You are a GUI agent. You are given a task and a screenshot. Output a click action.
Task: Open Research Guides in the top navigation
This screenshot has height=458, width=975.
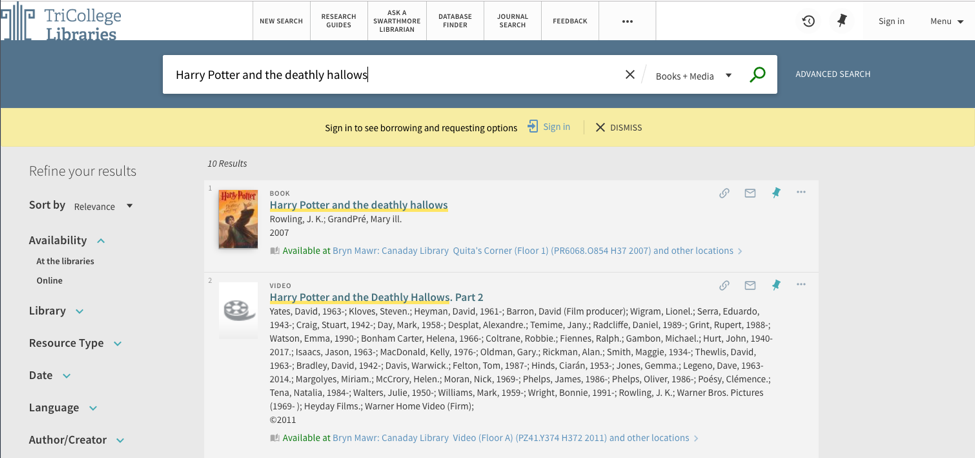coord(339,21)
